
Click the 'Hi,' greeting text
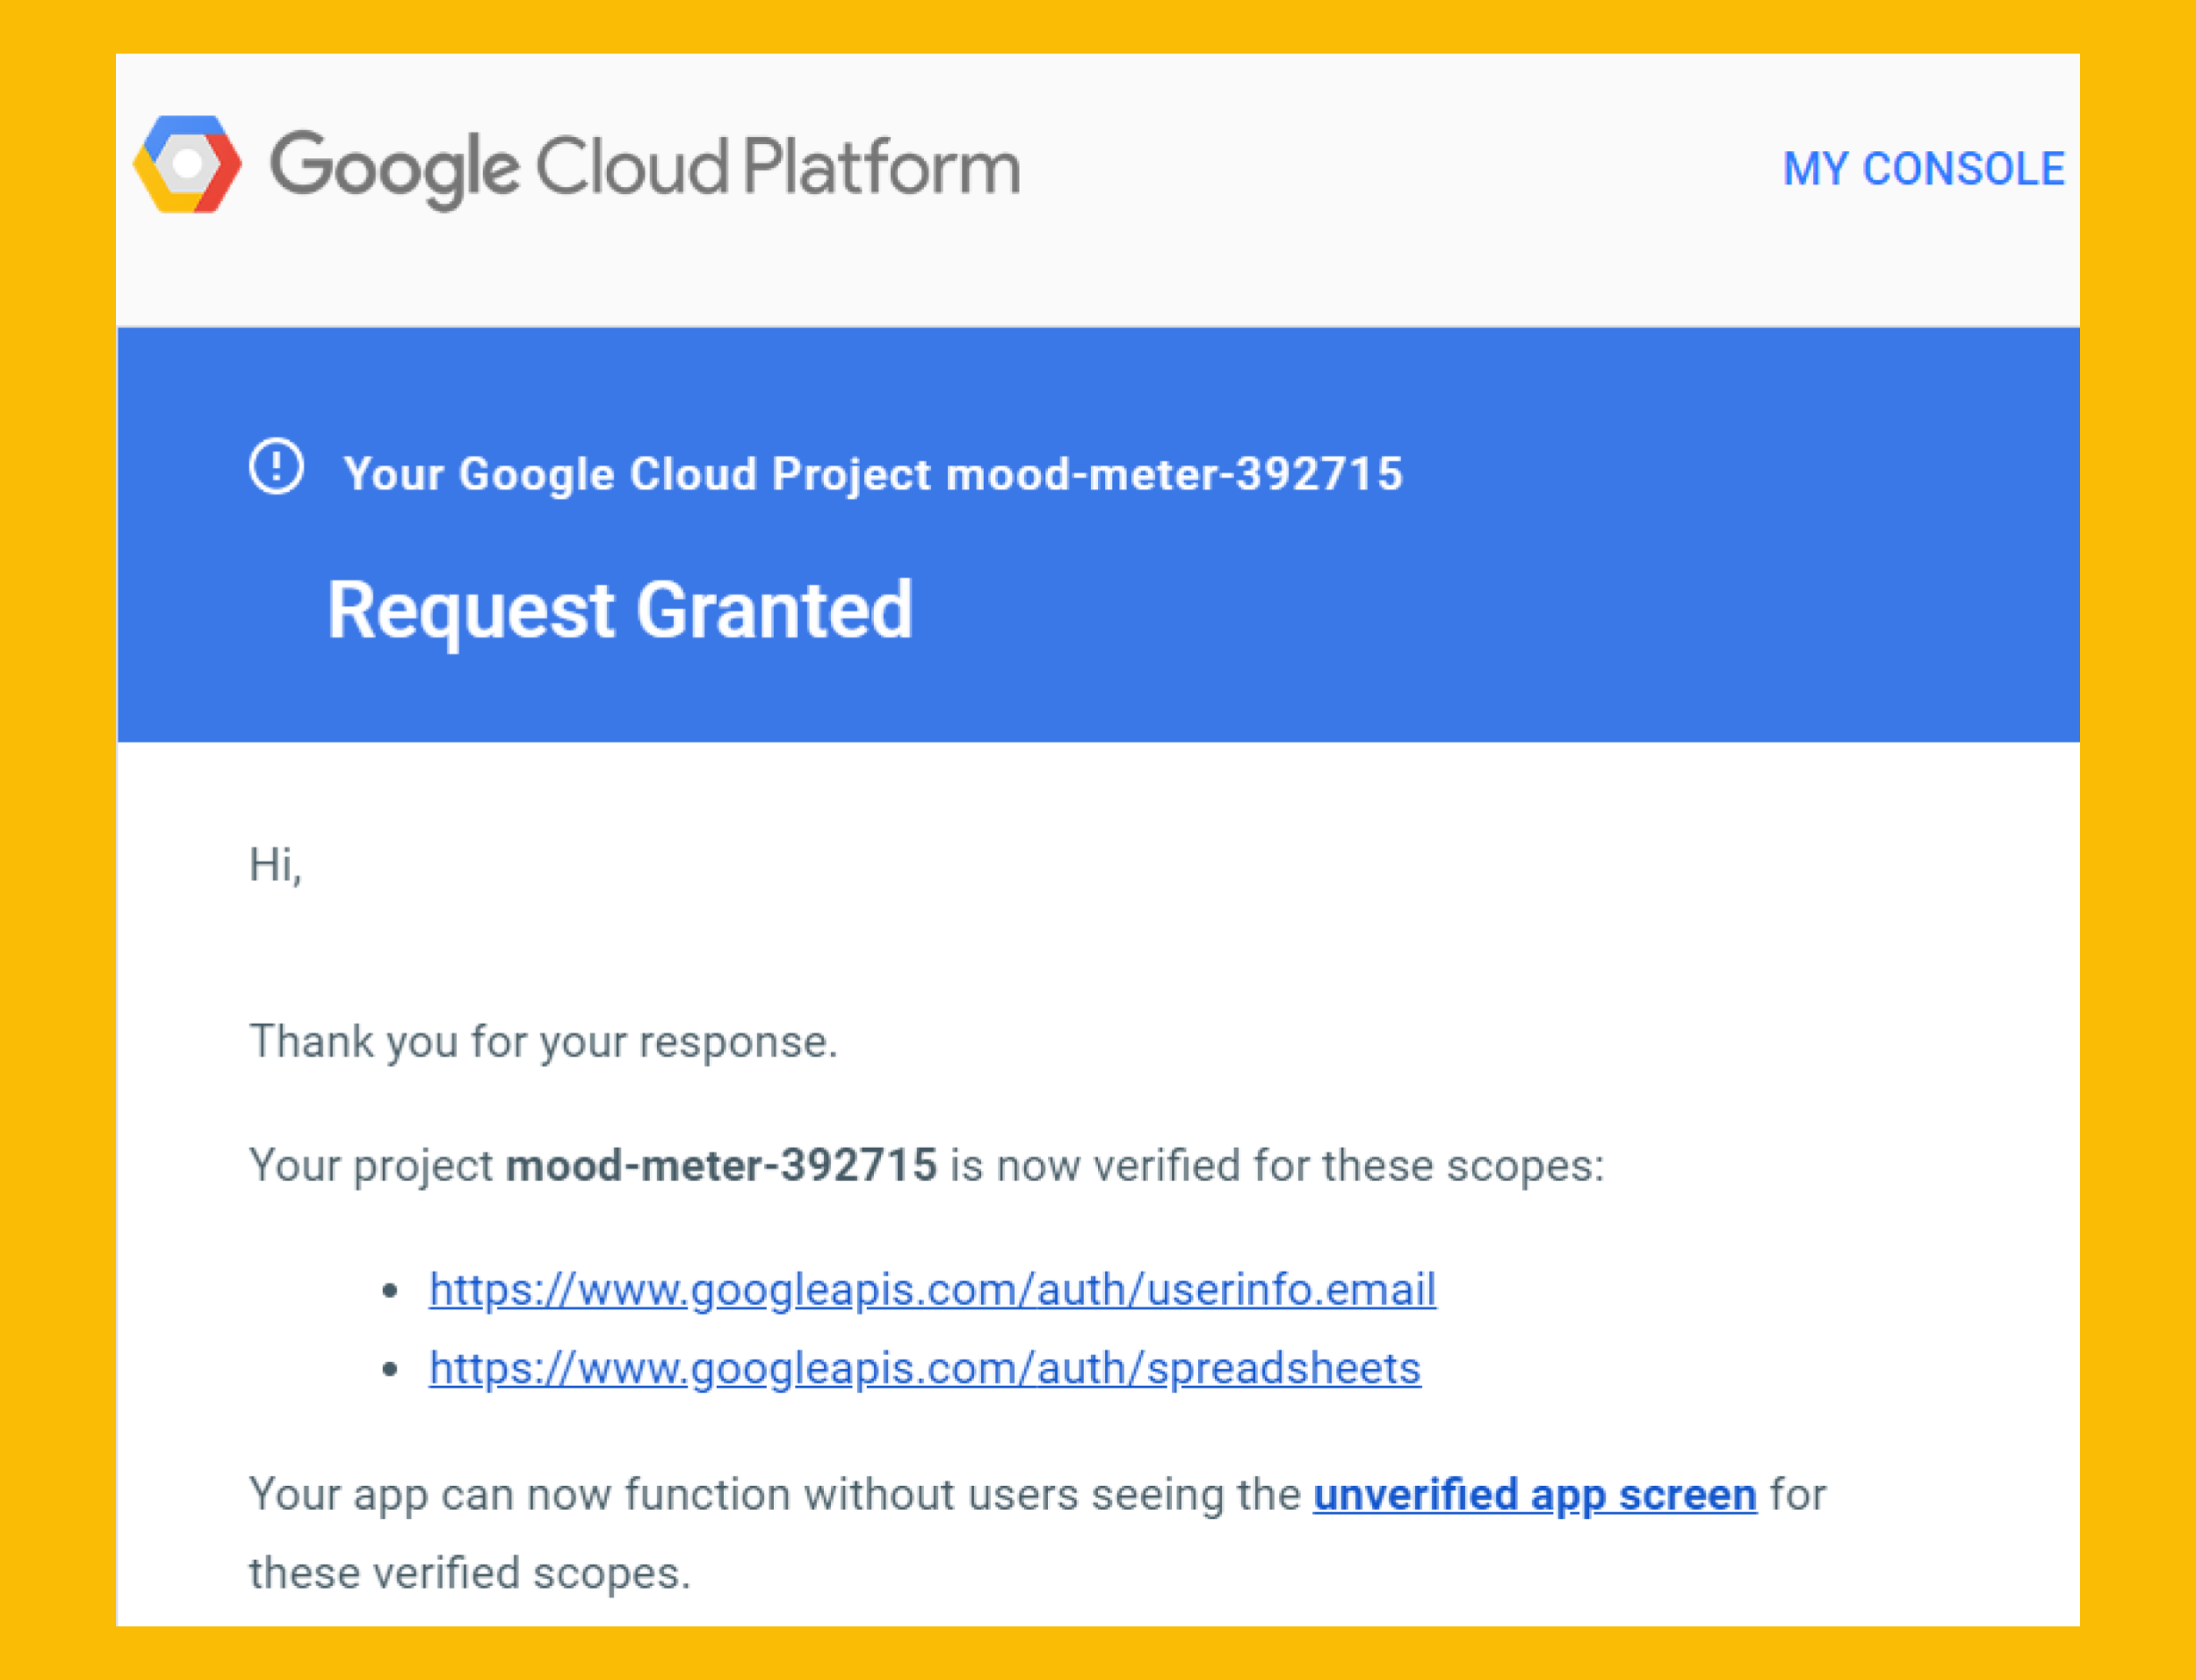(x=275, y=865)
